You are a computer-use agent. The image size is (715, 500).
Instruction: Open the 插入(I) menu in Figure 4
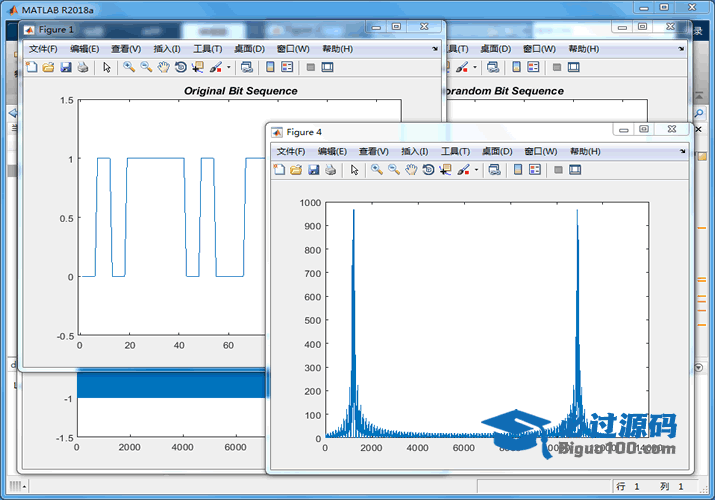point(415,151)
